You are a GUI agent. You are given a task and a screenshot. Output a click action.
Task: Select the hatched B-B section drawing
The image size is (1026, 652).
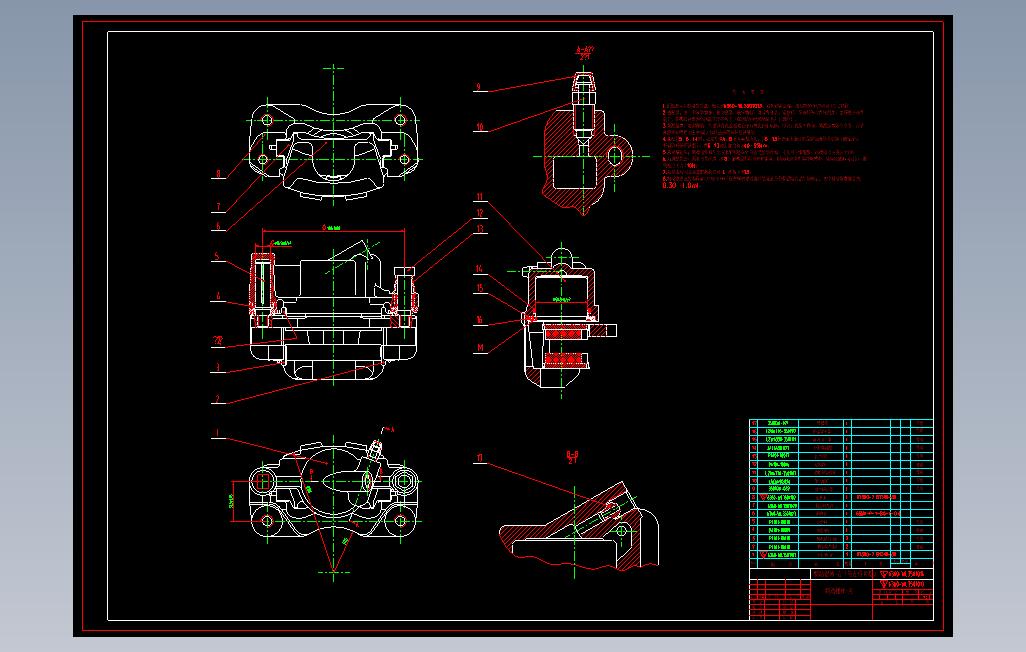point(580,526)
